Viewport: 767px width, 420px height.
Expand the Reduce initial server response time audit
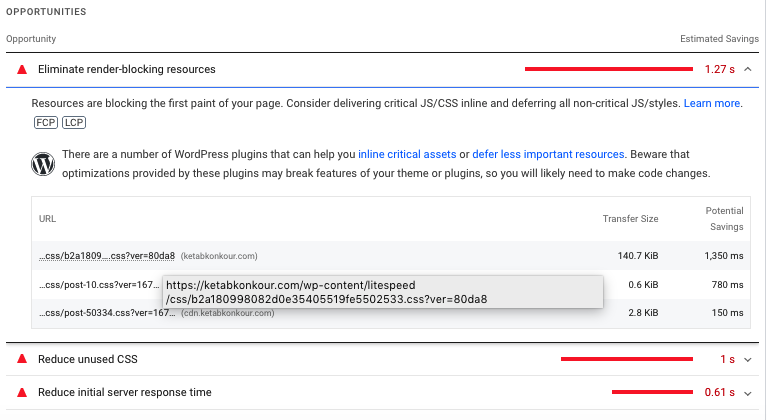747,393
